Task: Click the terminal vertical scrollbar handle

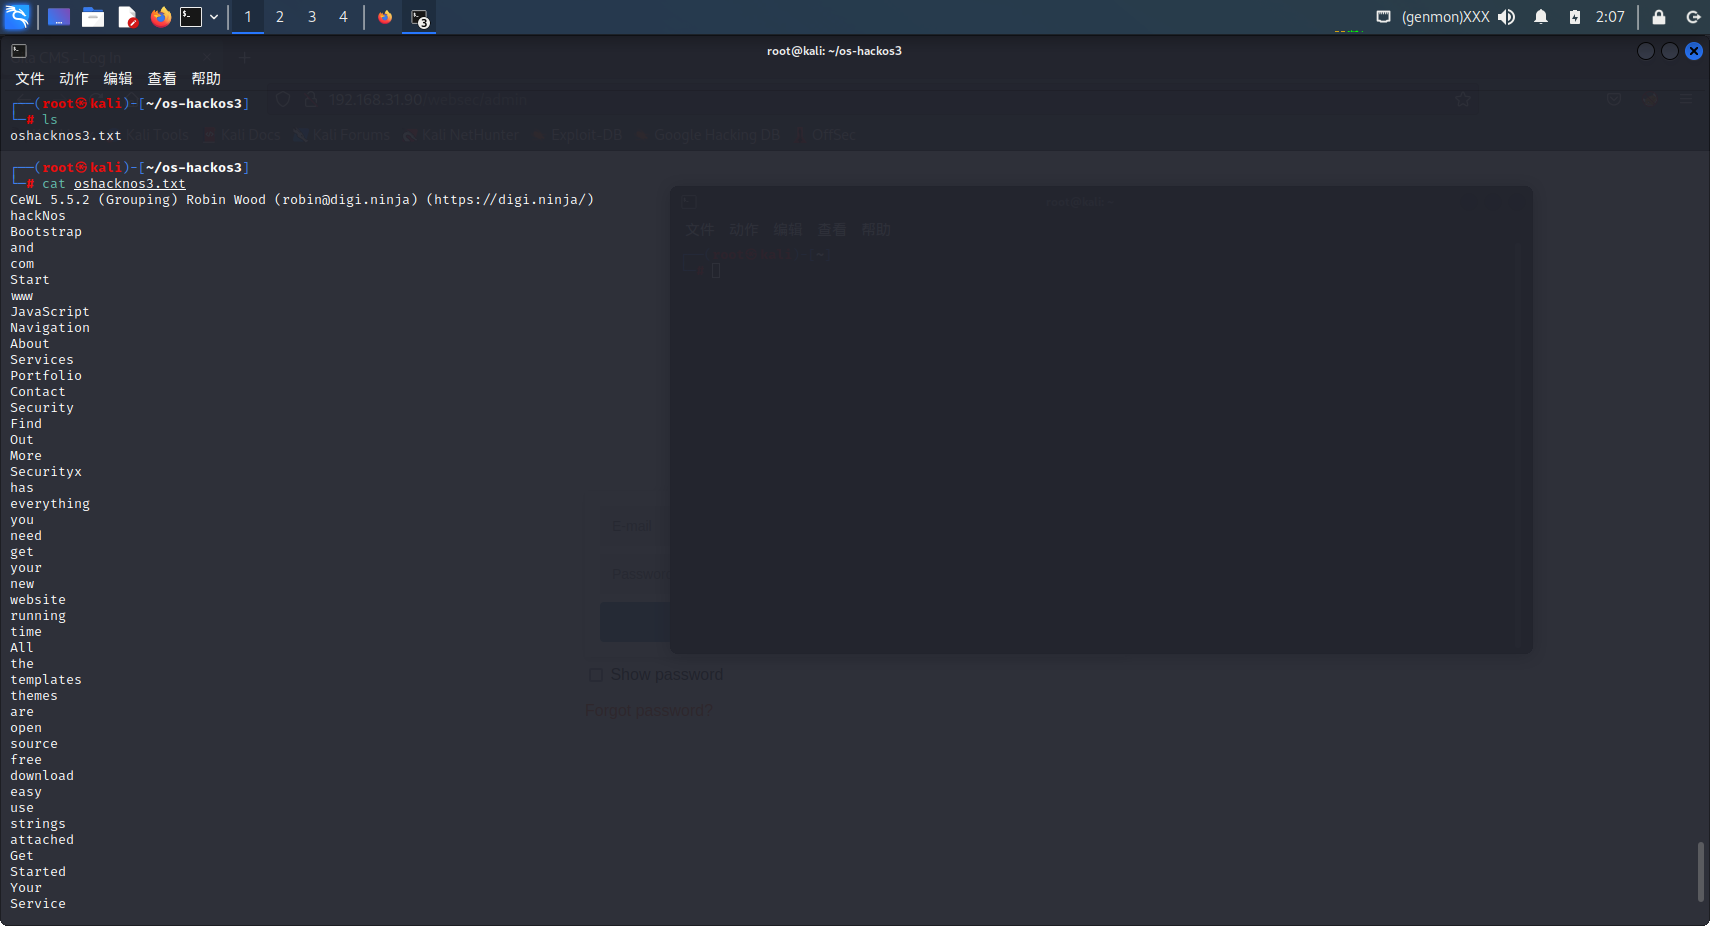Action: click(x=1700, y=872)
